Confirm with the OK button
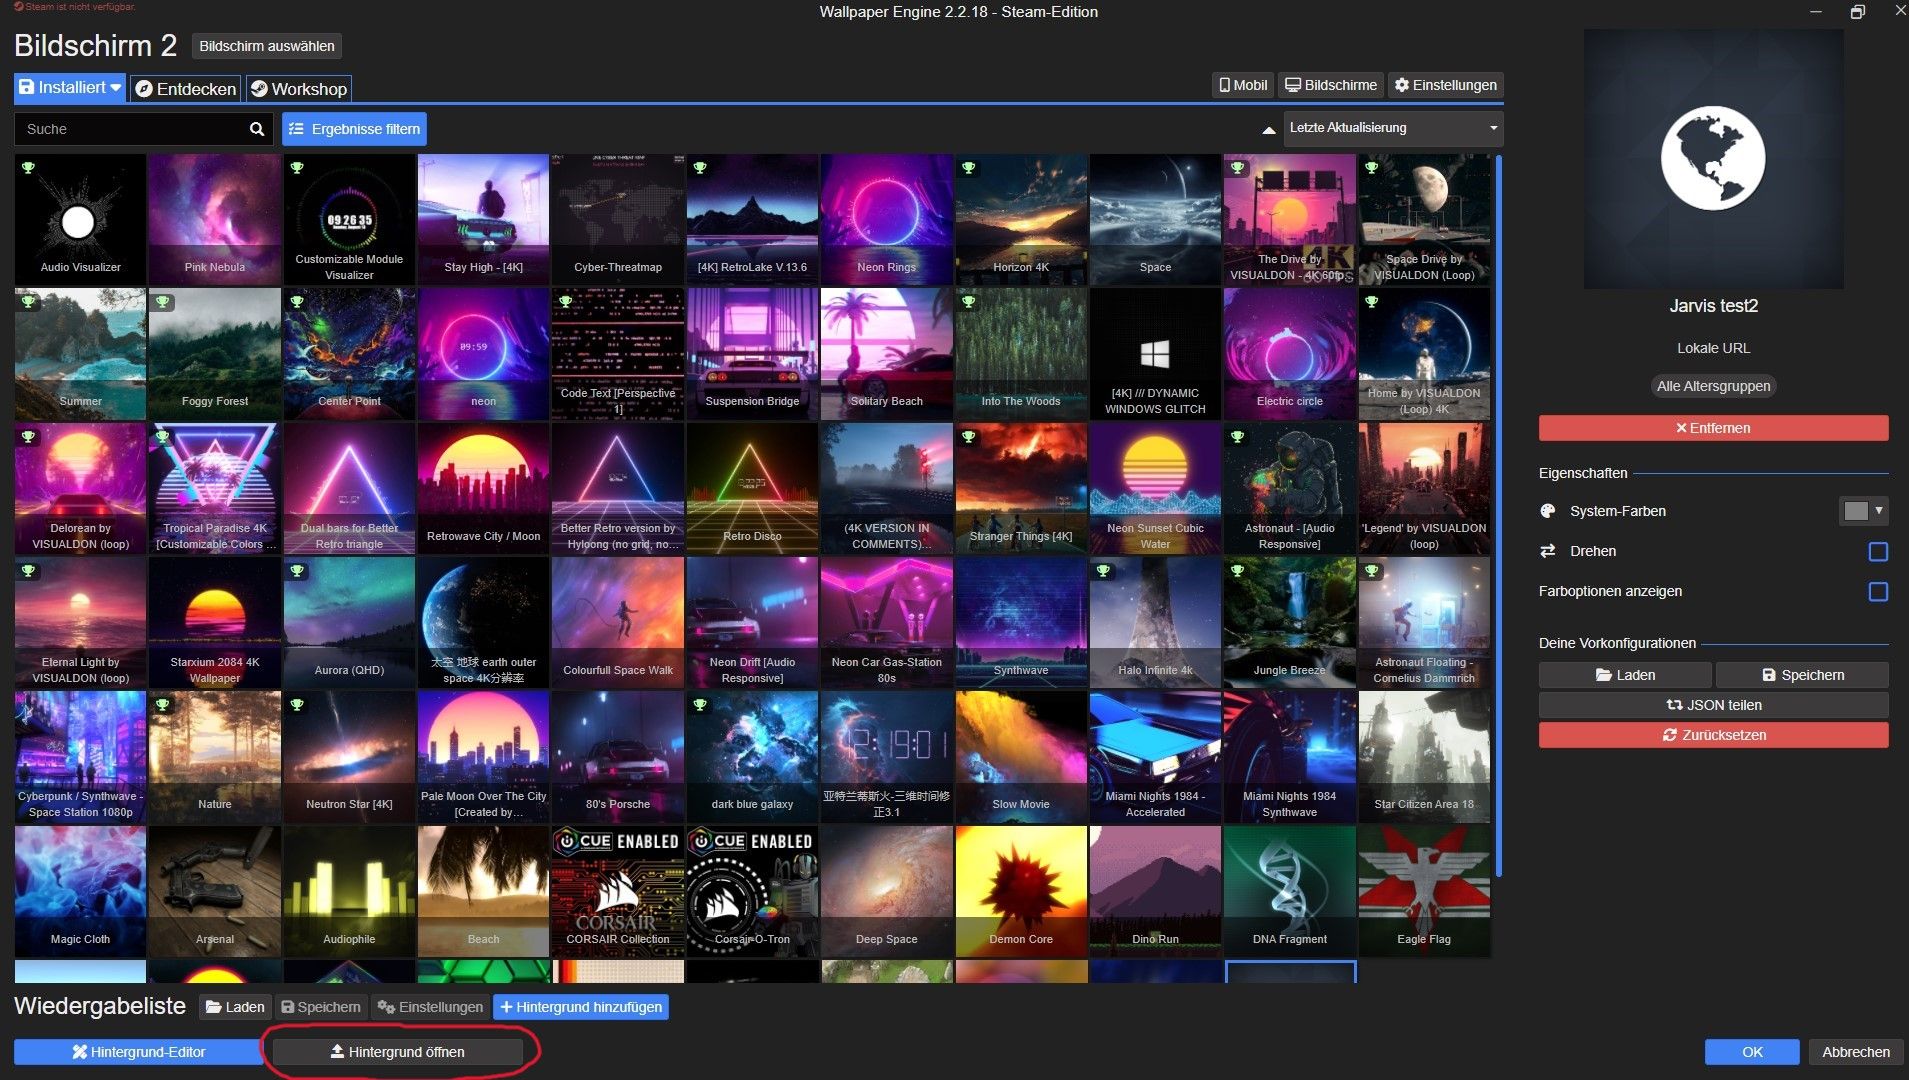Viewport: 1909px width, 1080px height. (x=1752, y=1052)
